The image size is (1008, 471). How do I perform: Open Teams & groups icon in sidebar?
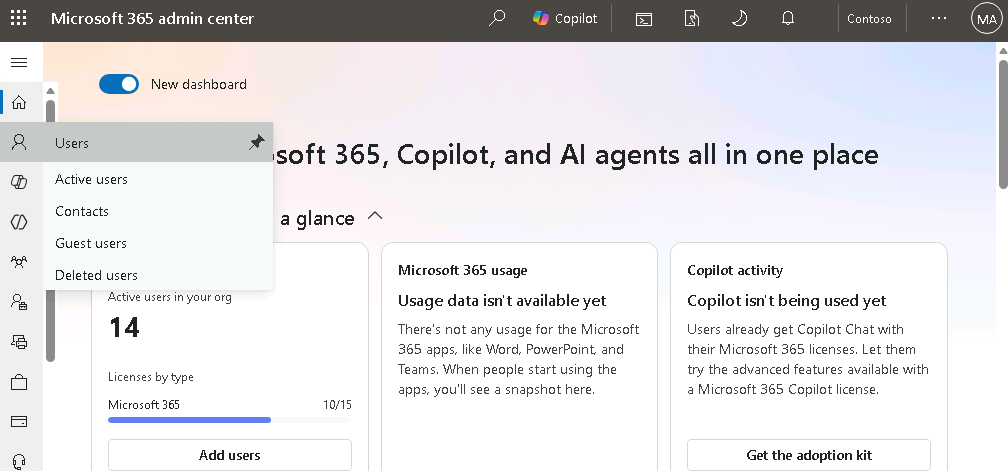click(19, 262)
